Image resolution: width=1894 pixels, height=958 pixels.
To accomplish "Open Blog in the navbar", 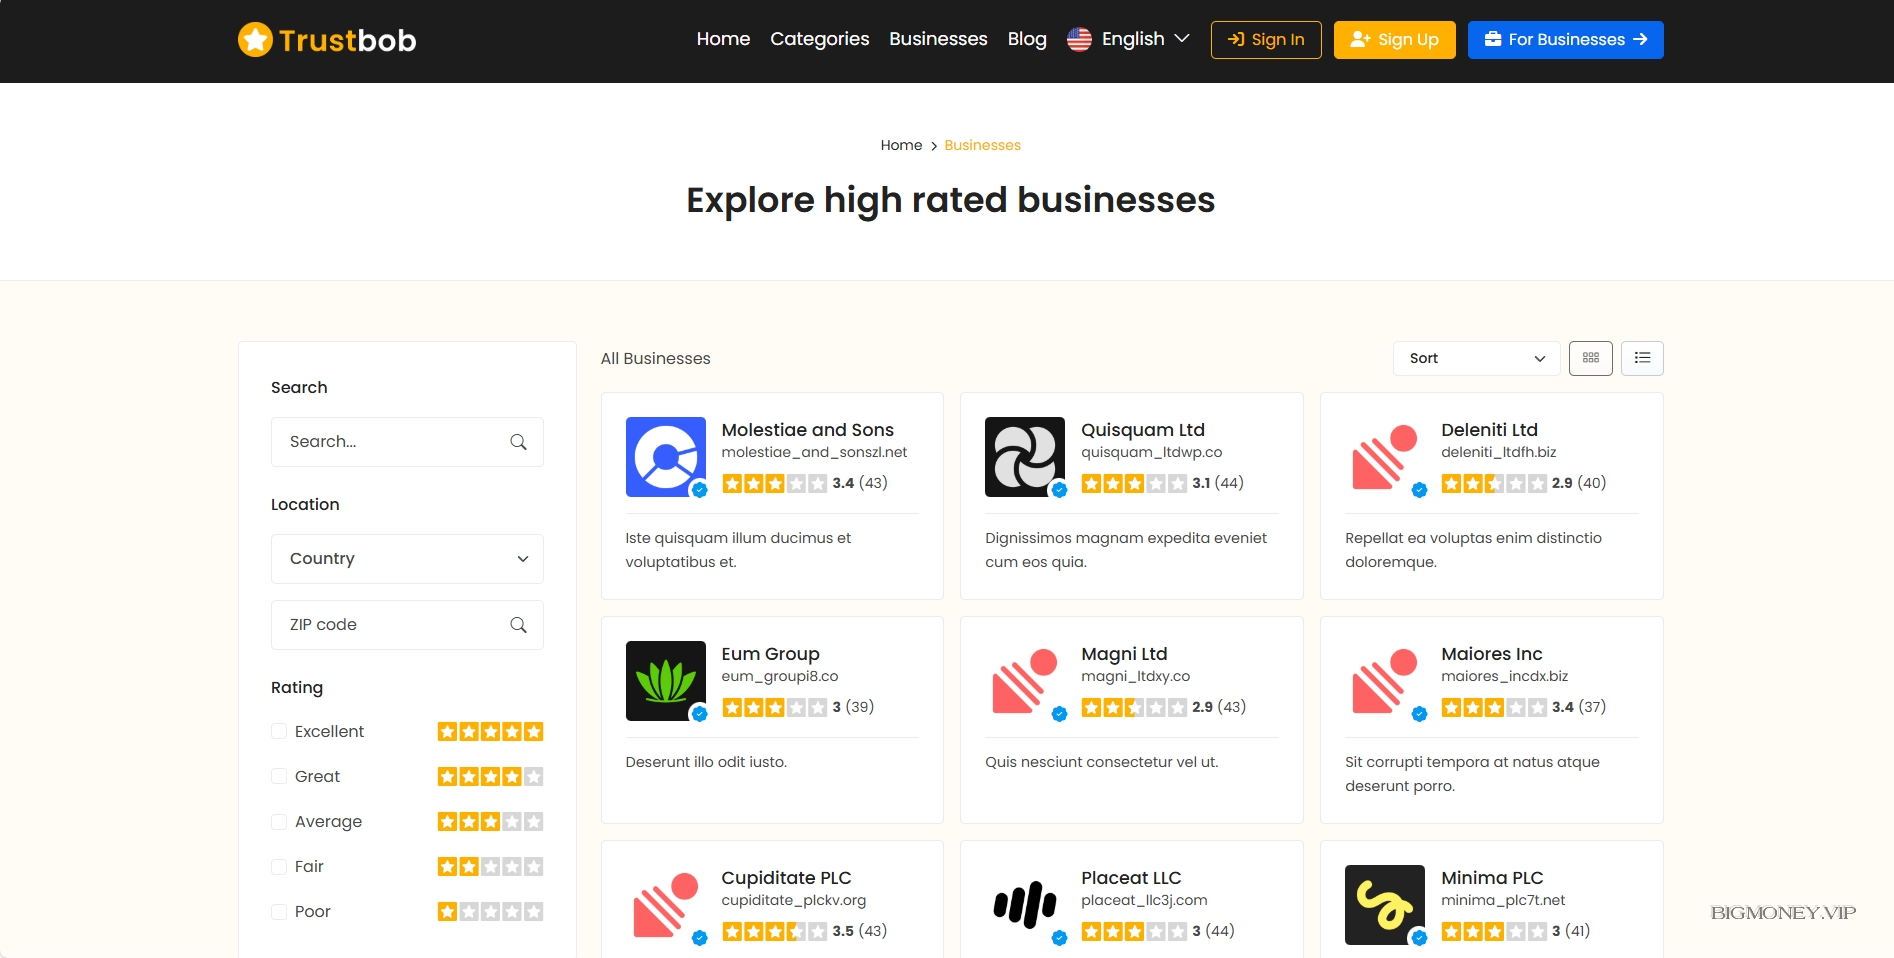I will [x=1027, y=39].
